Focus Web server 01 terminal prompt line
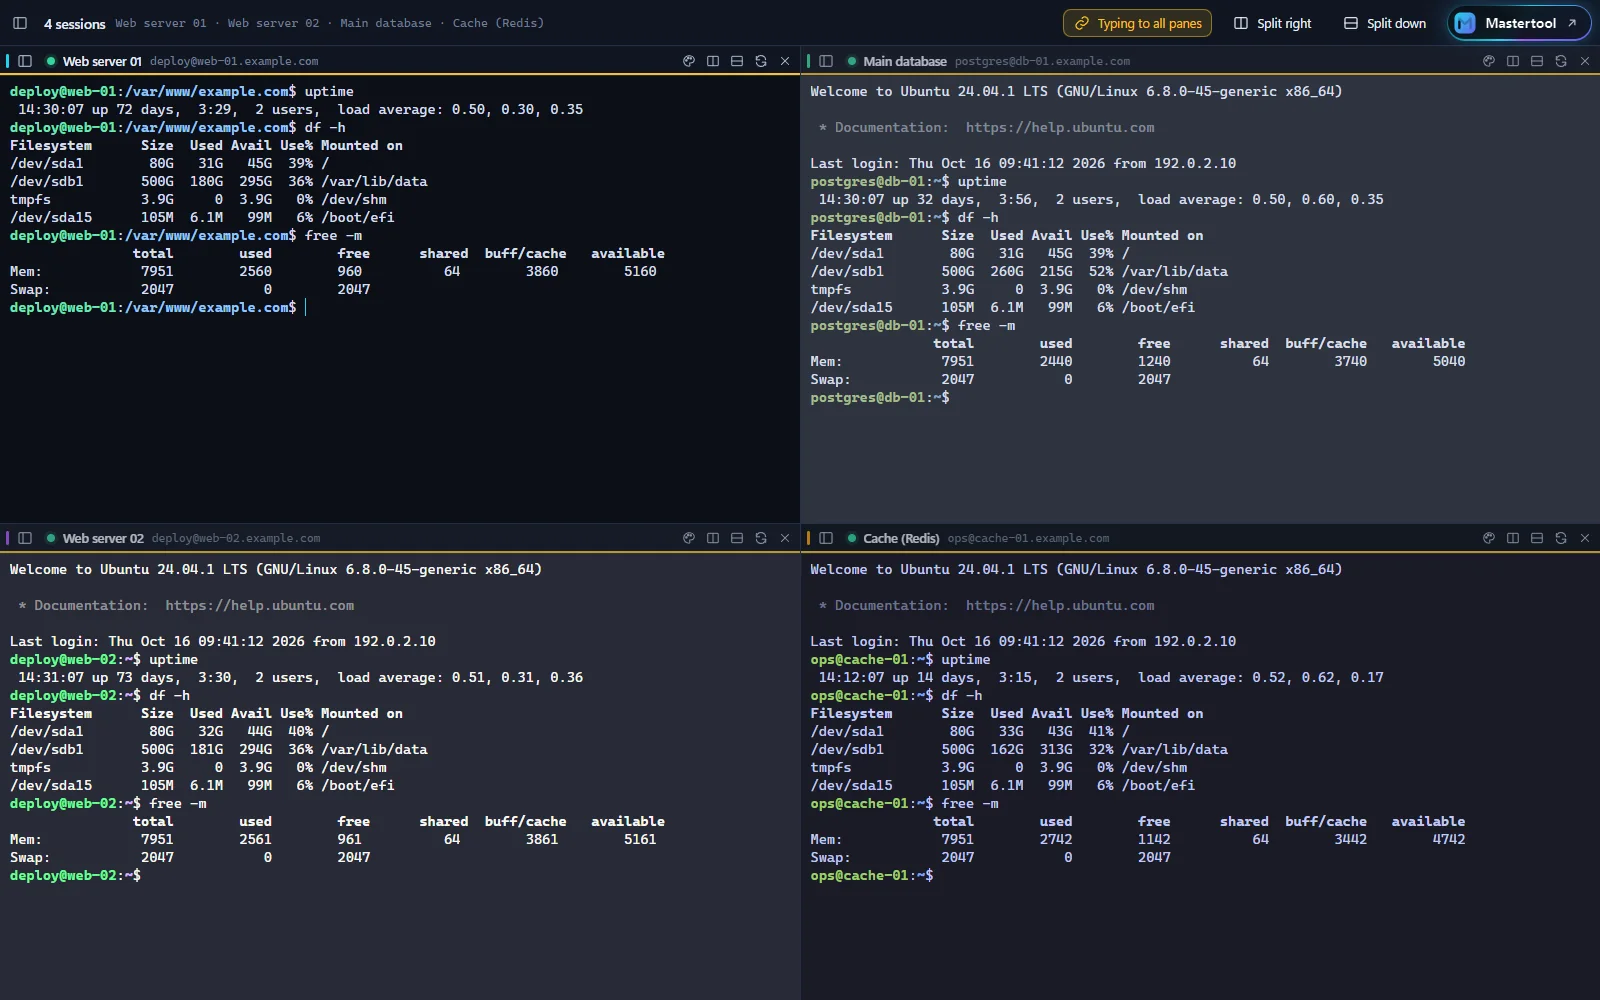This screenshot has height=1000, width=1600. click(158, 307)
